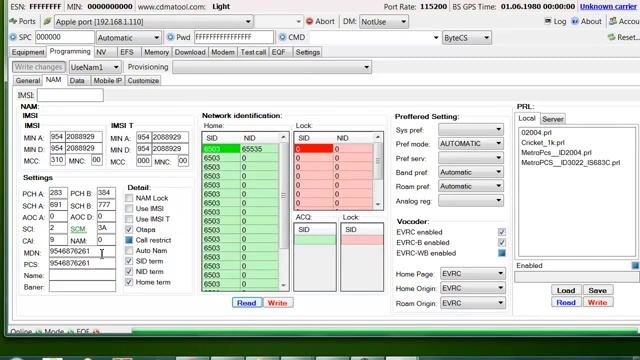Open the Unknown carrier link
This screenshot has width=640, height=360.
point(608,7)
